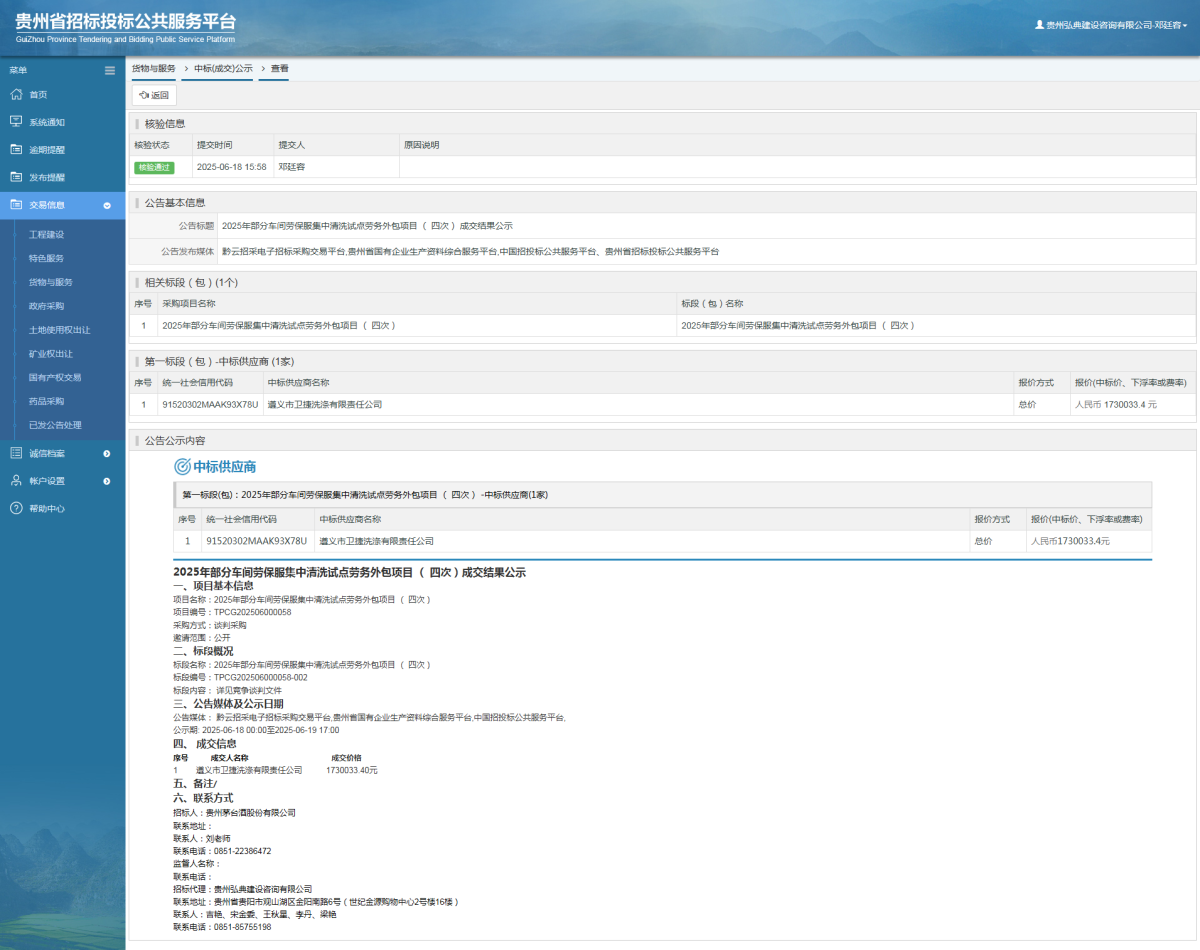Toggle the sidebar hamburger menu icon

pos(110,70)
